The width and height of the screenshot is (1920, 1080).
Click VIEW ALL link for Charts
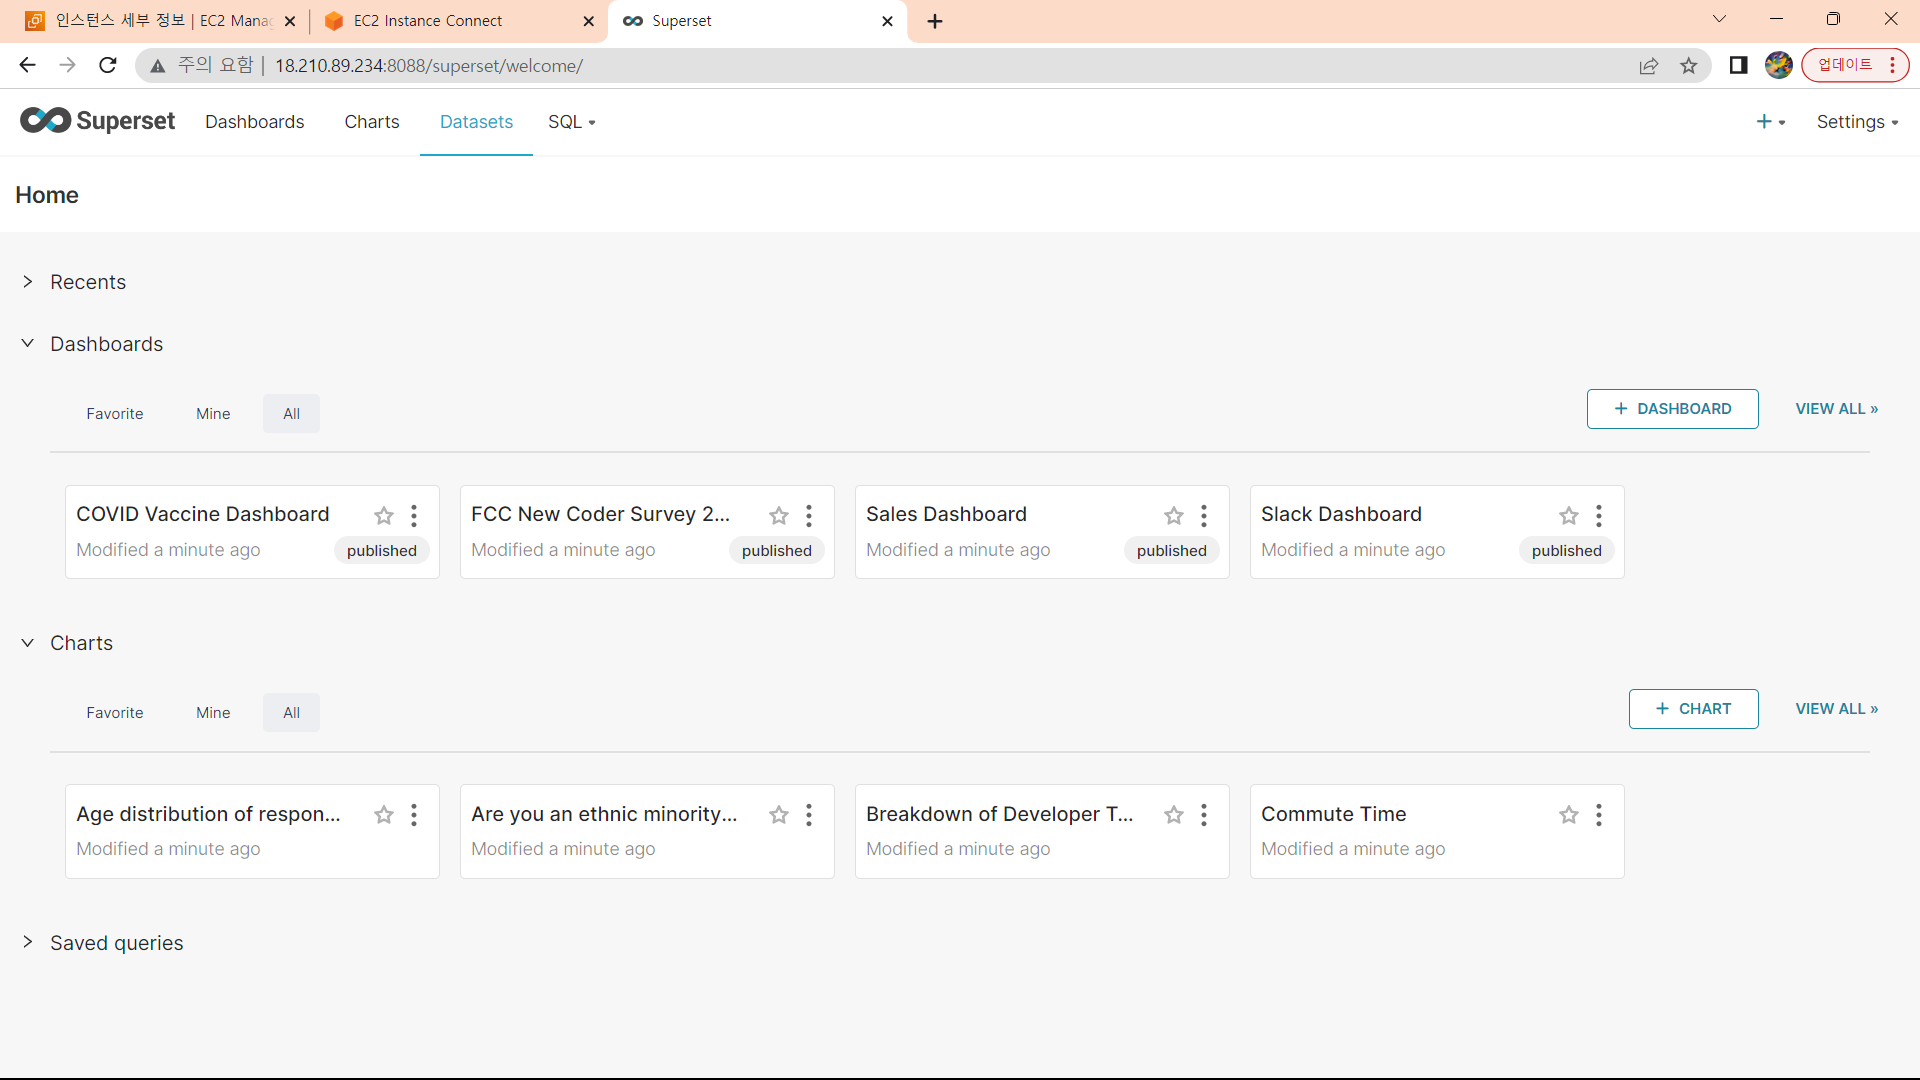1836,709
